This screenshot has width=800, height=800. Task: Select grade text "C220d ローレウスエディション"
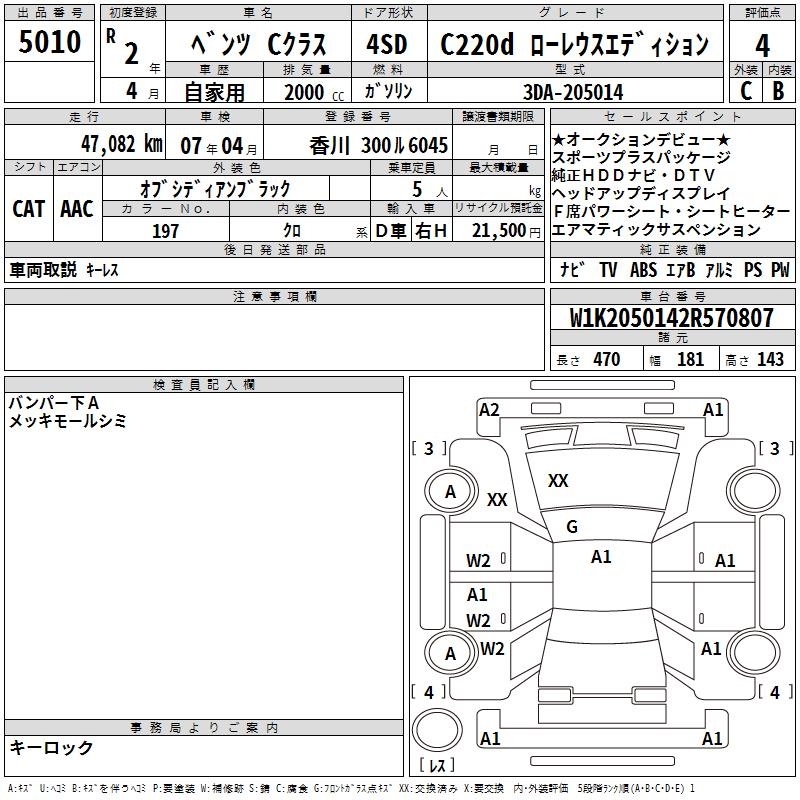[x=574, y=45]
